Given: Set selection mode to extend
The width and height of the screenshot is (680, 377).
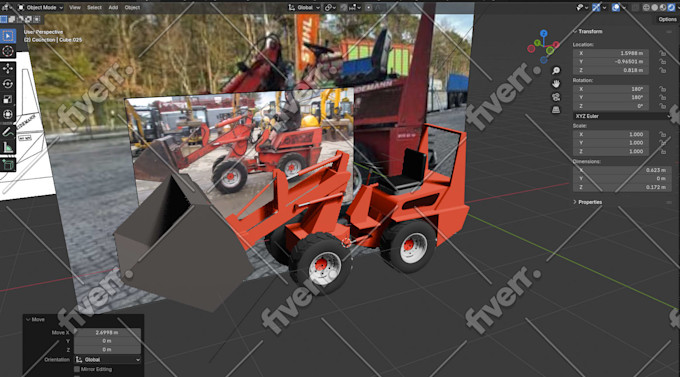Looking at the screenshot, I should (12, 20).
